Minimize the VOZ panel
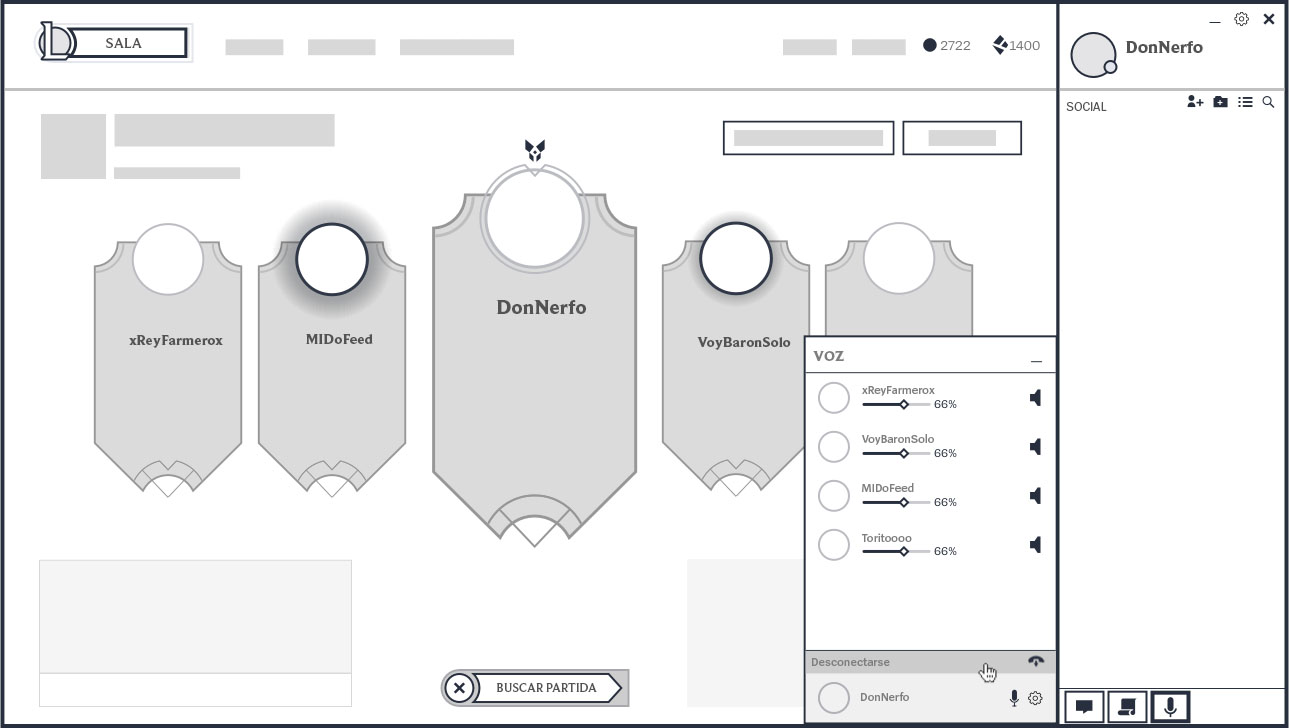 point(1036,361)
